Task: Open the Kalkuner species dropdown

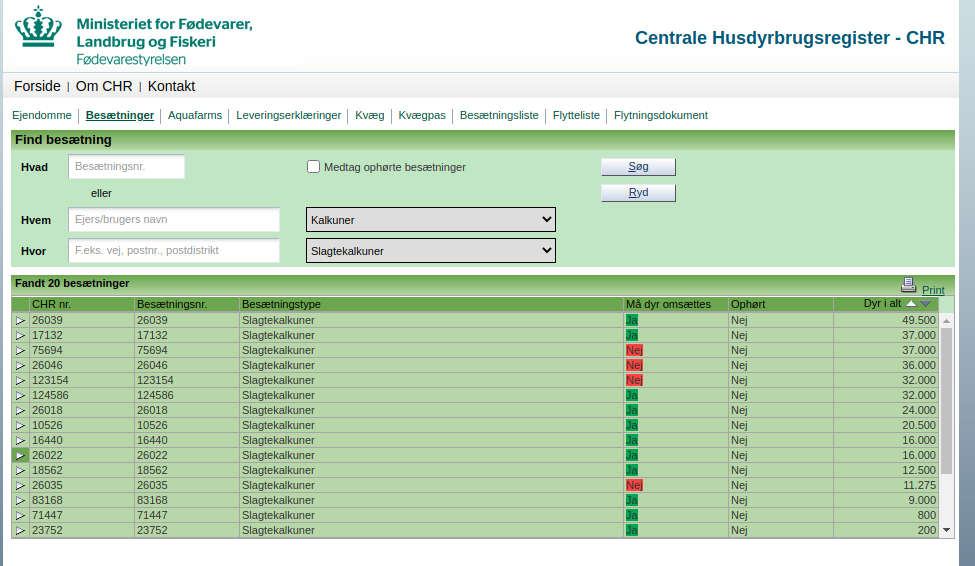Action: [x=431, y=220]
